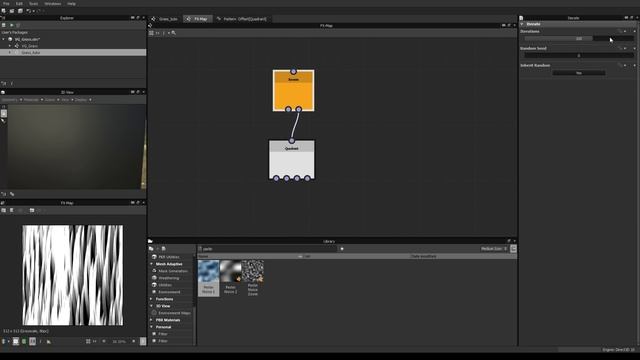
Task: Click the folder export icon in 2D view toolbar
Action: coord(32,210)
